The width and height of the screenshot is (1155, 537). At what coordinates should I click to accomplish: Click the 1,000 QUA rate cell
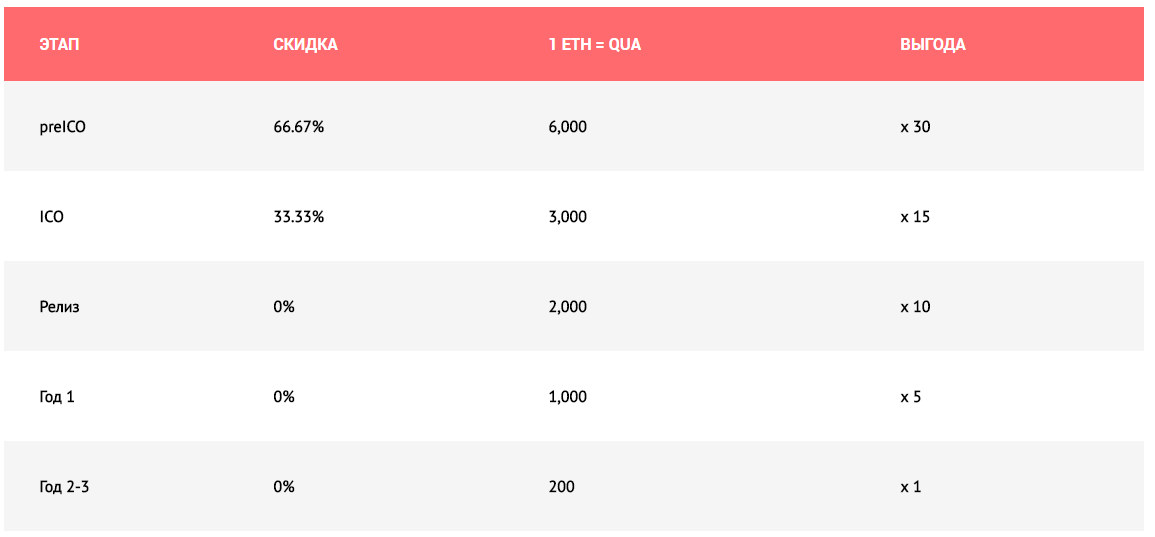pos(567,397)
